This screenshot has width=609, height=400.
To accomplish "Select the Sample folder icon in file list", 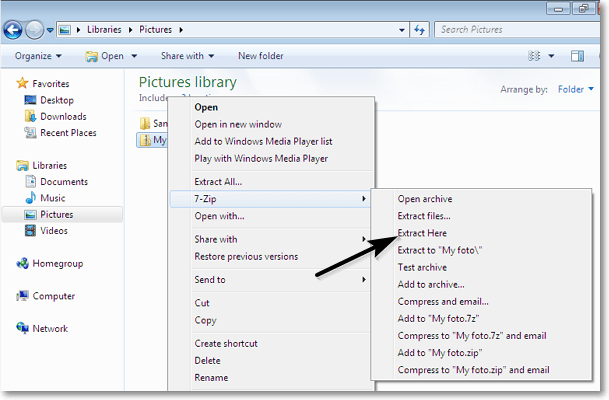I will click(145, 123).
